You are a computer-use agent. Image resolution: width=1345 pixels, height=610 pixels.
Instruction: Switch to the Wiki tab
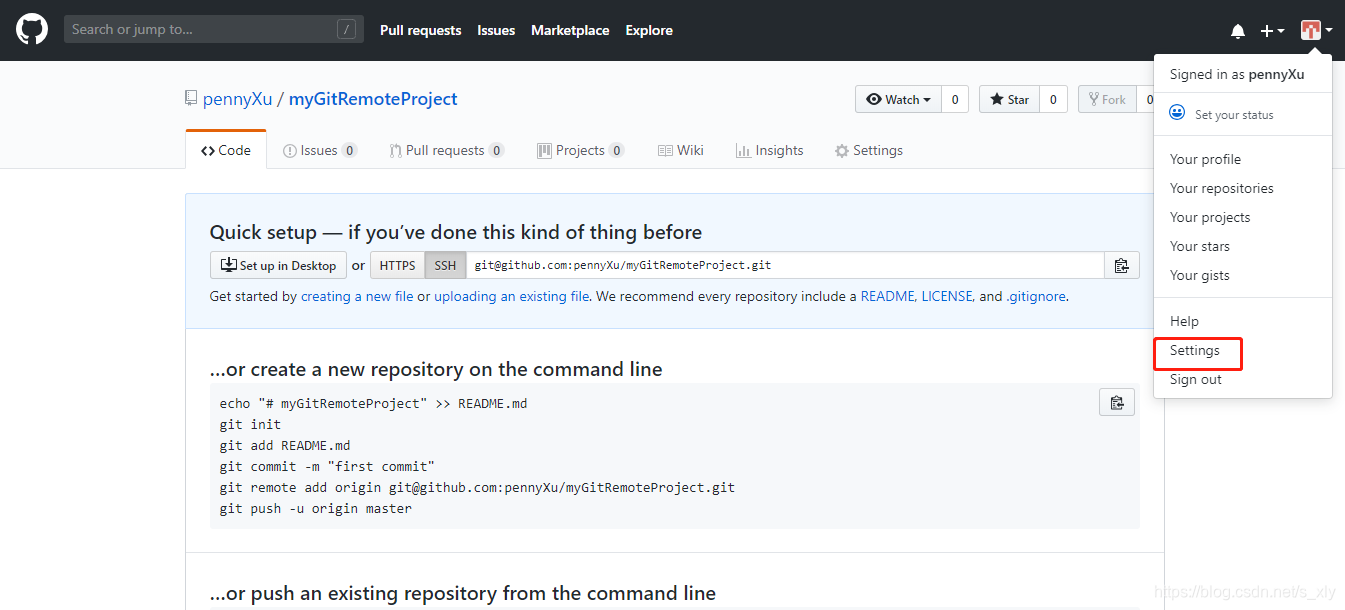click(x=681, y=150)
